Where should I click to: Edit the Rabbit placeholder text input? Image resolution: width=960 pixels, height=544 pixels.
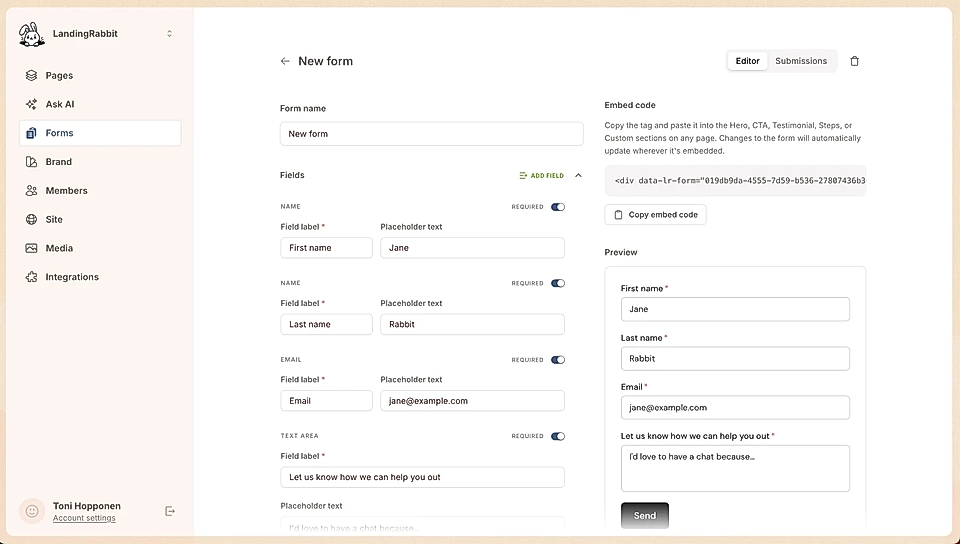click(x=472, y=324)
